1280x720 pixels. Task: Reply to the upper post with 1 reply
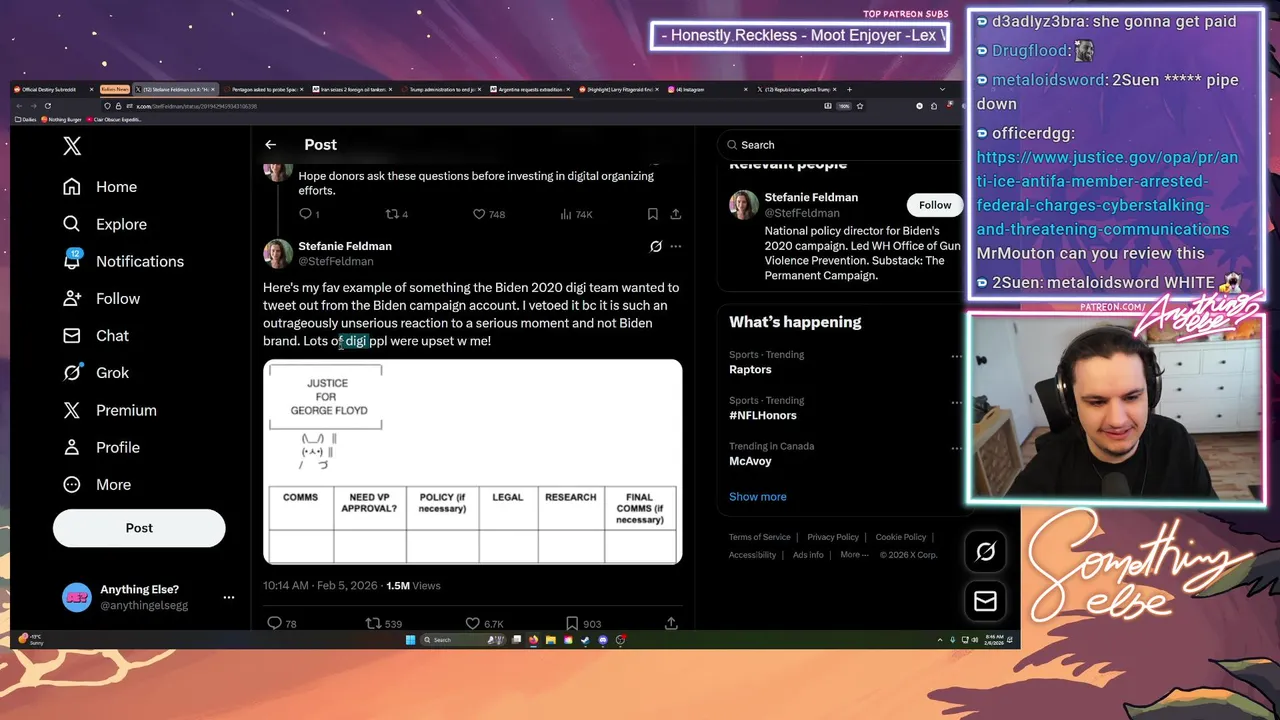click(309, 214)
